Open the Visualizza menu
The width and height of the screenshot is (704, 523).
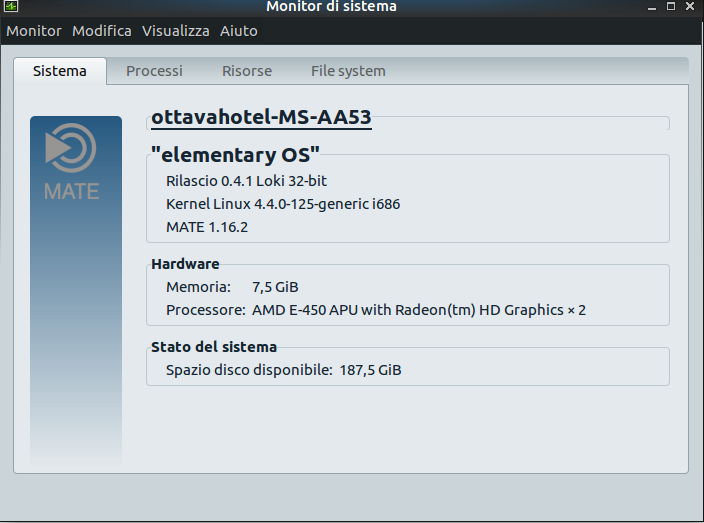pos(176,31)
